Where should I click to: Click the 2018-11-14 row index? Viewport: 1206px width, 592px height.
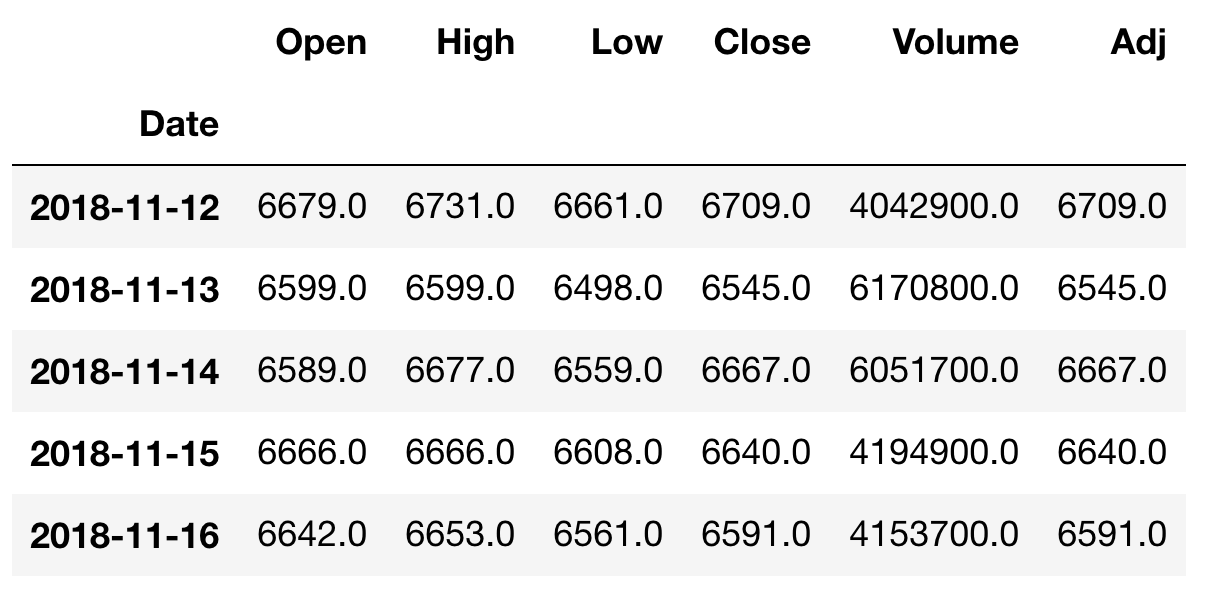[x=125, y=371]
